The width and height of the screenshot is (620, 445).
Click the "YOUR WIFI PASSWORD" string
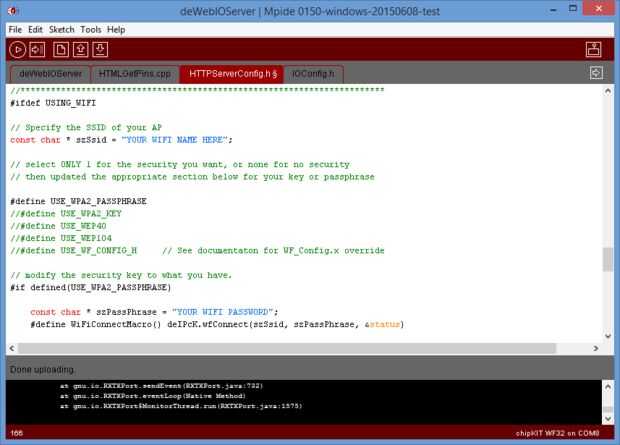[223, 312]
